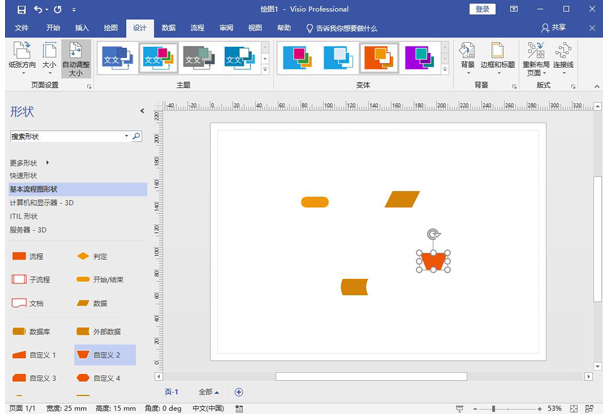
Task: Click the 登录 sign-in button
Action: [483, 9]
